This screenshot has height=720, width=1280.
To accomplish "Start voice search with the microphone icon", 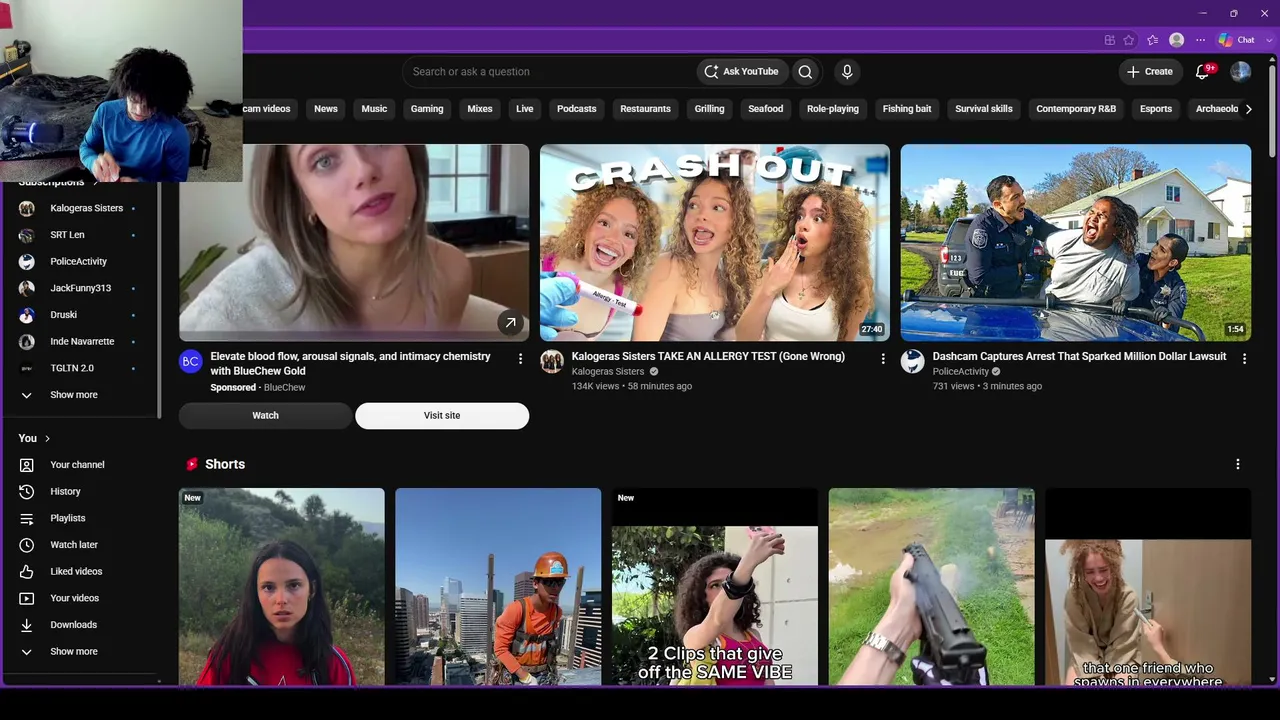I will click(847, 72).
